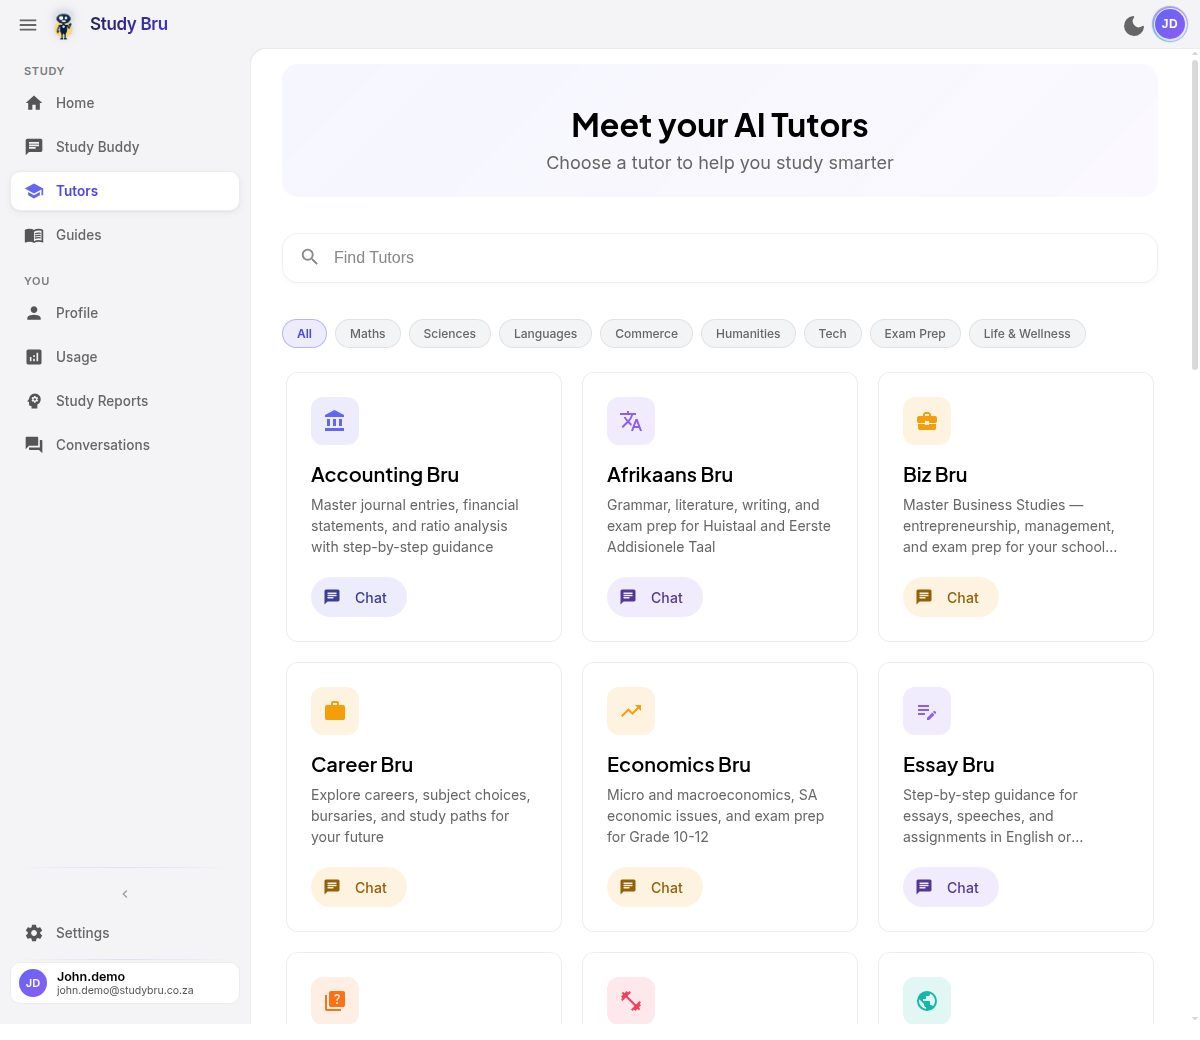The image size is (1200, 1040).
Task: Click the search magnifier icon
Action: tap(310, 257)
